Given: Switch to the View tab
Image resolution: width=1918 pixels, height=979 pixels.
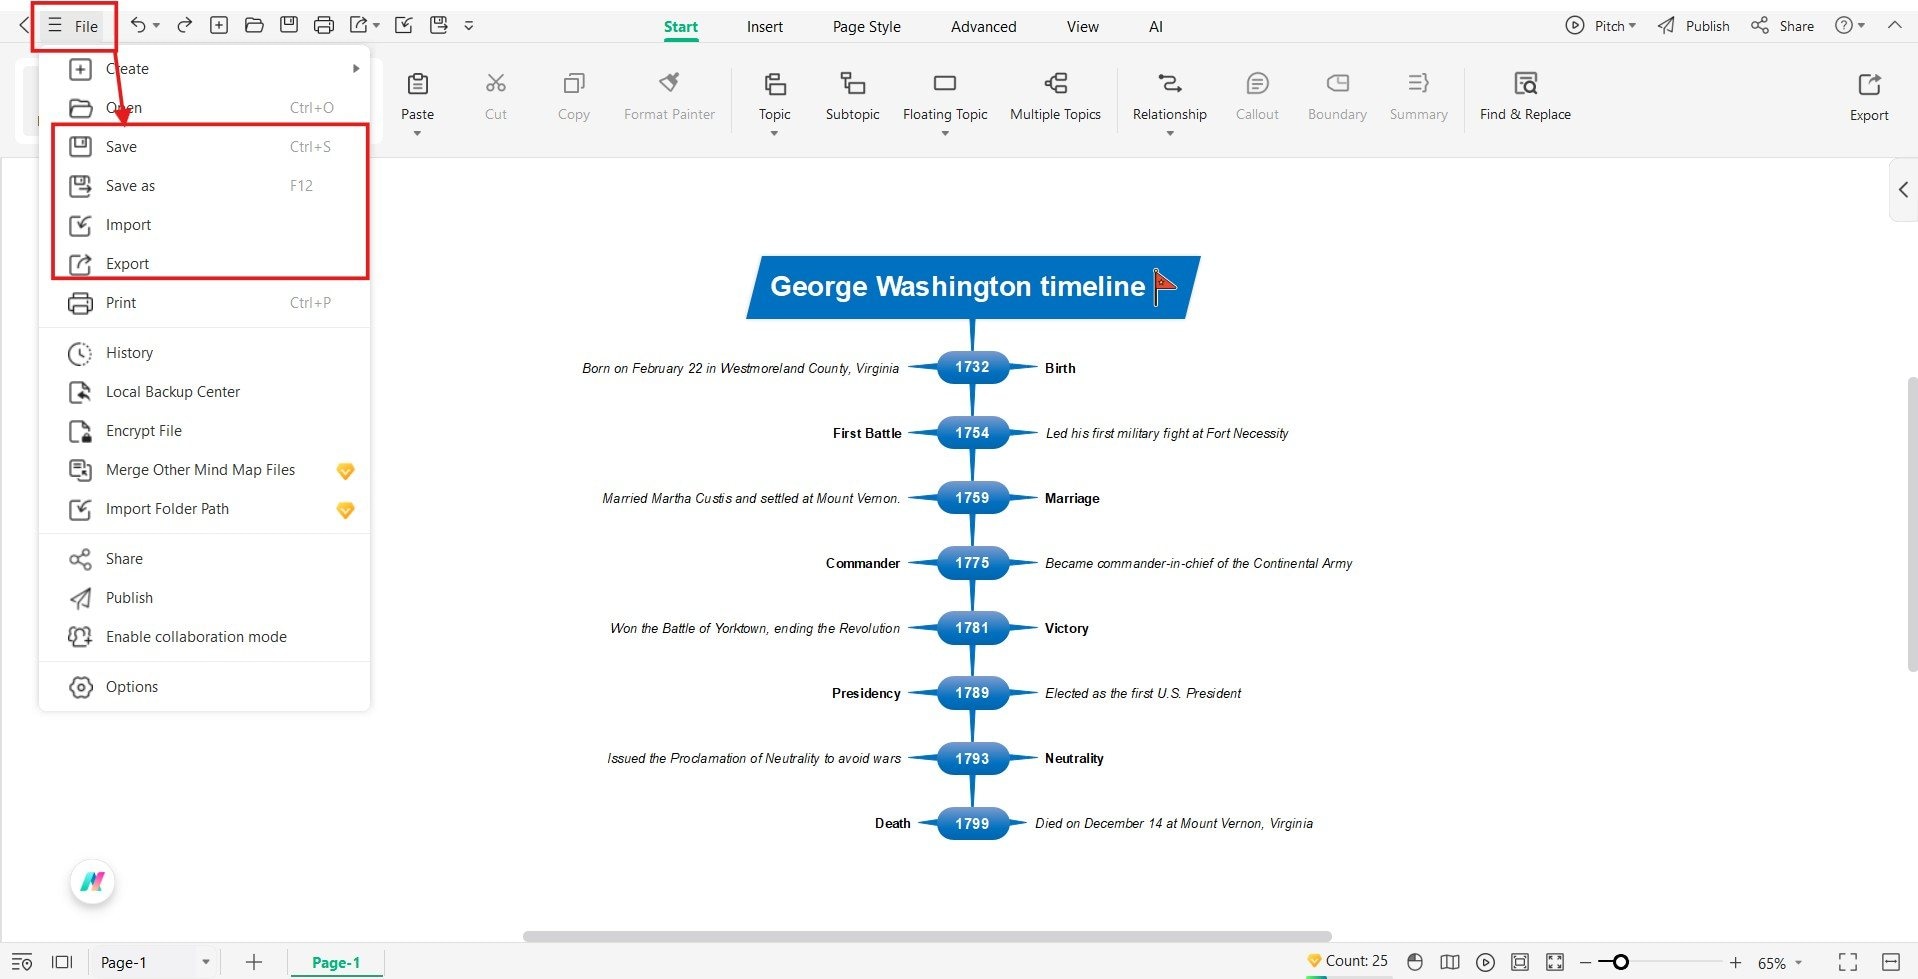Looking at the screenshot, I should tap(1083, 27).
